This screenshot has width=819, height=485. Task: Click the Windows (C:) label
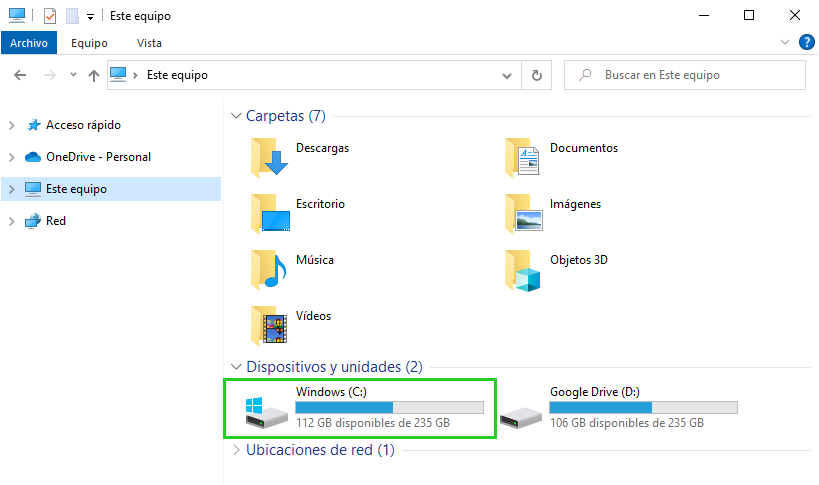tap(331, 392)
